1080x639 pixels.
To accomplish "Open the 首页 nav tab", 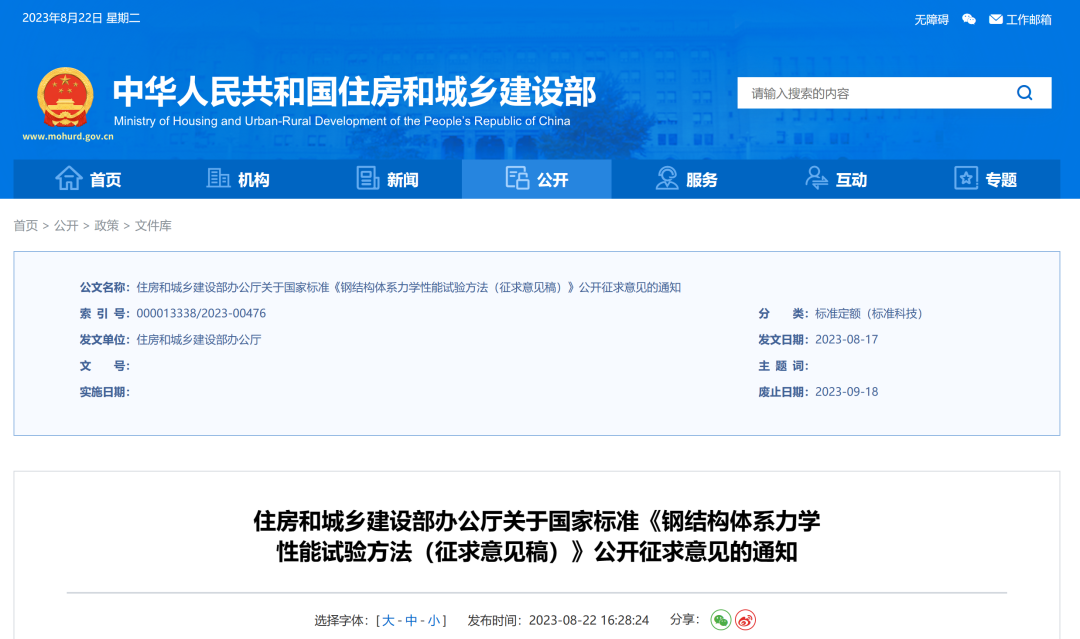I will click(88, 179).
